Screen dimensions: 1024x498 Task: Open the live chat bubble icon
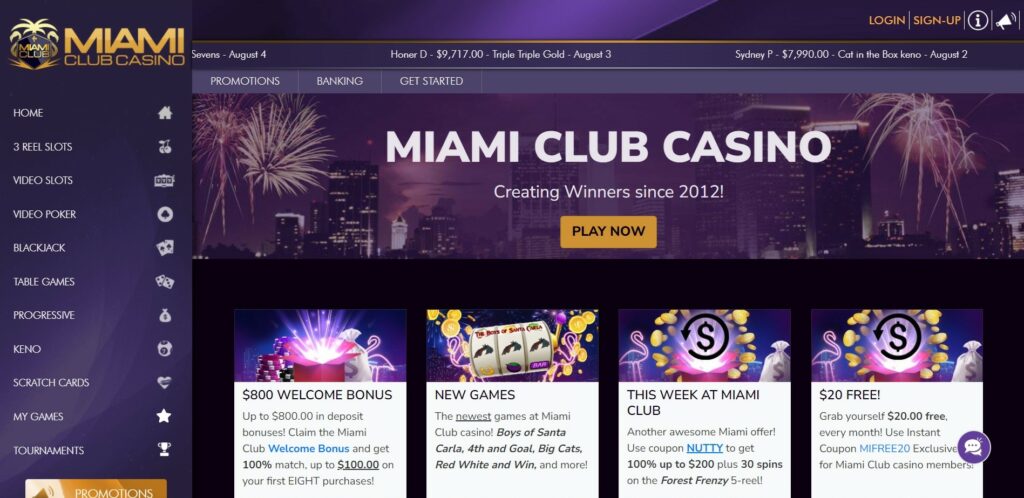tap(974, 447)
